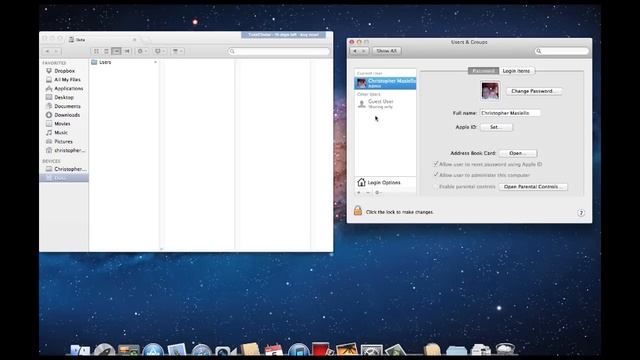
Task: Open Users & Groups help button
Action: pyautogui.click(x=581, y=213)
